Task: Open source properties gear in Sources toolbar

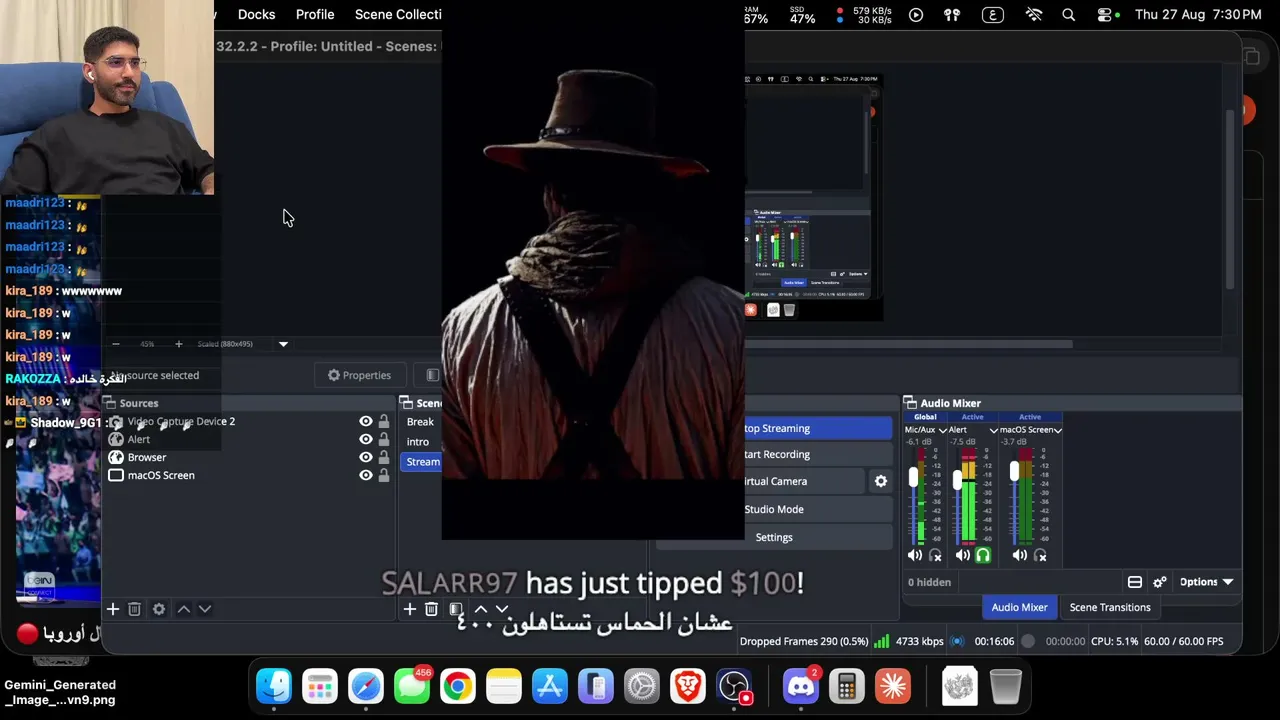Action: (159, 609)
